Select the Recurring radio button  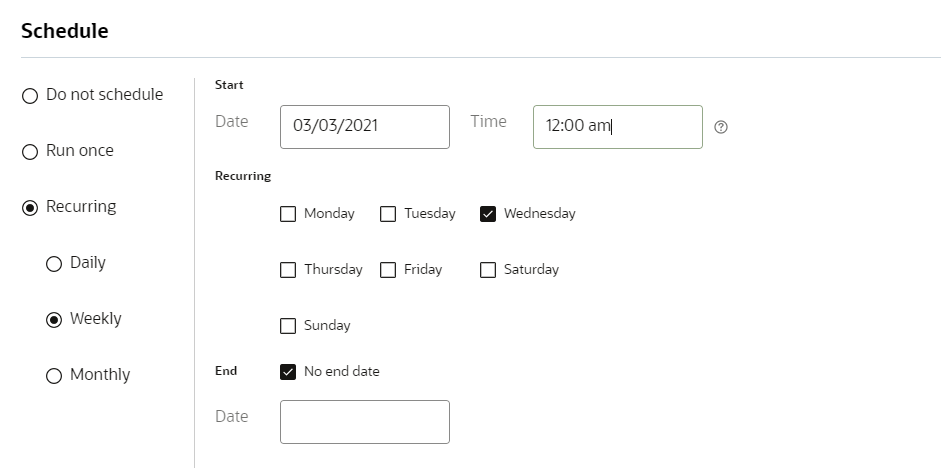click(x=30, y=207)
